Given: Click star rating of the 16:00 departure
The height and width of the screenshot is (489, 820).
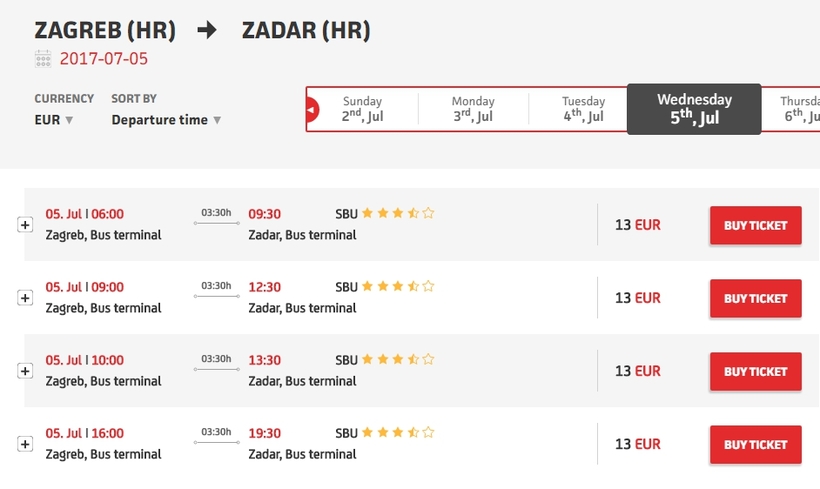Looking at the screenshot, I should 398,433.
